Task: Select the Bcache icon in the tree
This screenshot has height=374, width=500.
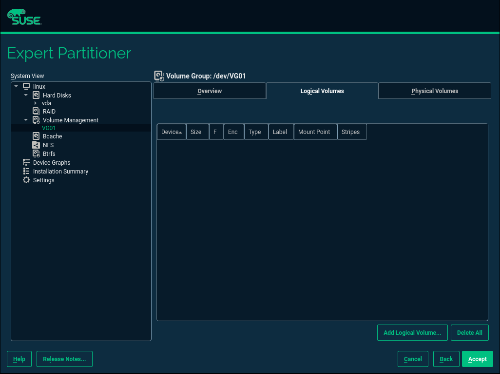Action: point(36,136)
